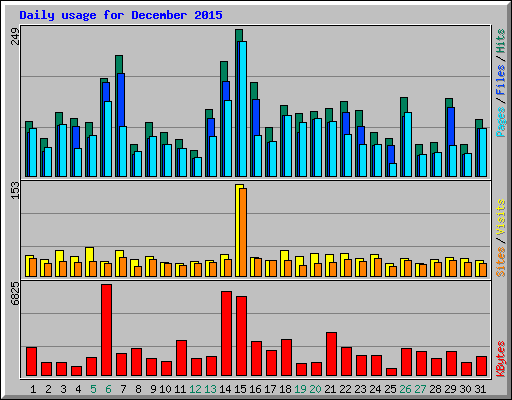Select day label 8 on the x-axis
Image resolution: width=512 pixels, height=400 pixels.
(138, 389)
